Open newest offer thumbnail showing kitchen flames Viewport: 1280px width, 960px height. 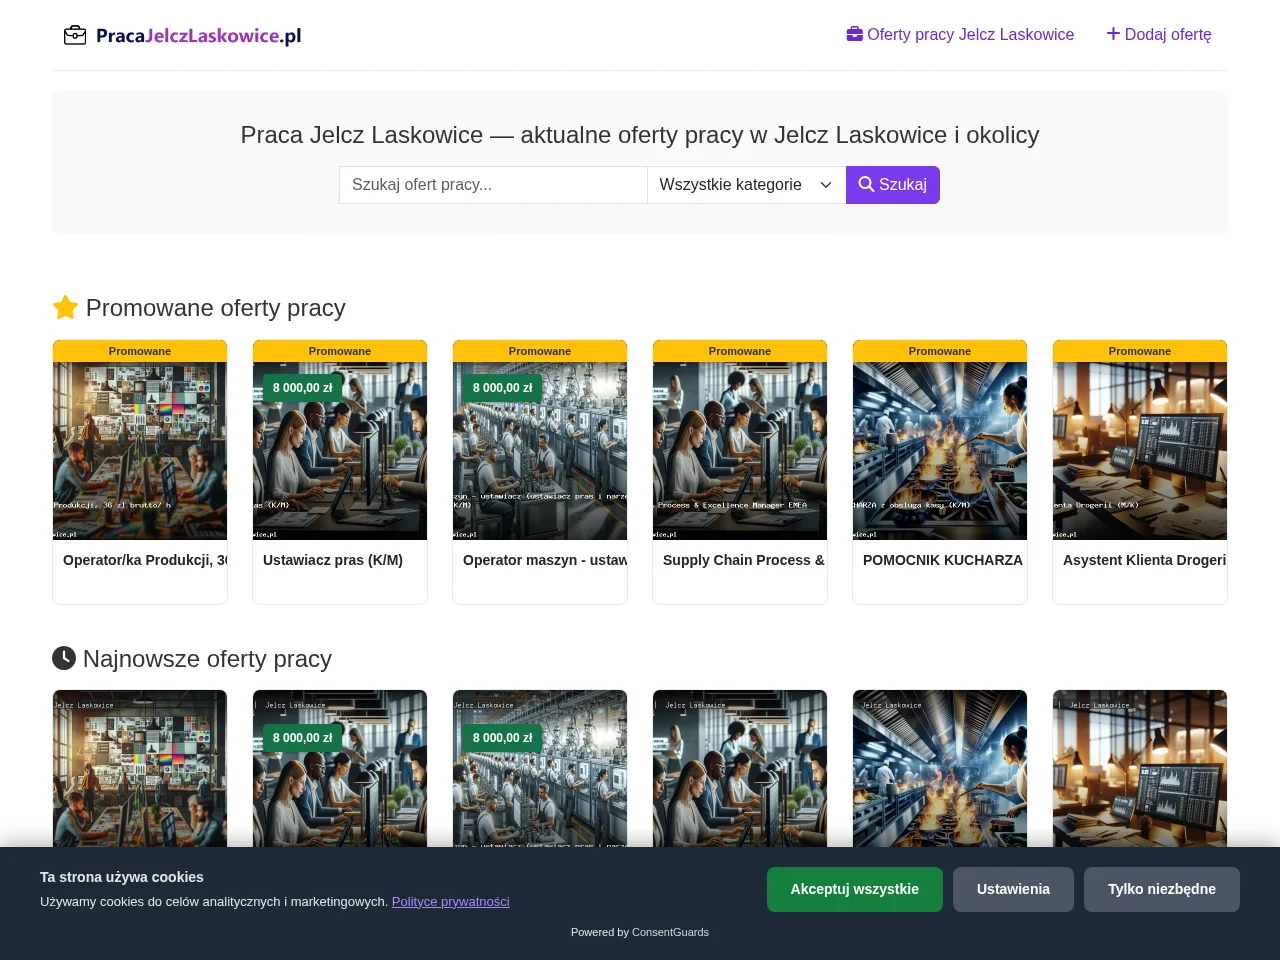click(940, 768)
